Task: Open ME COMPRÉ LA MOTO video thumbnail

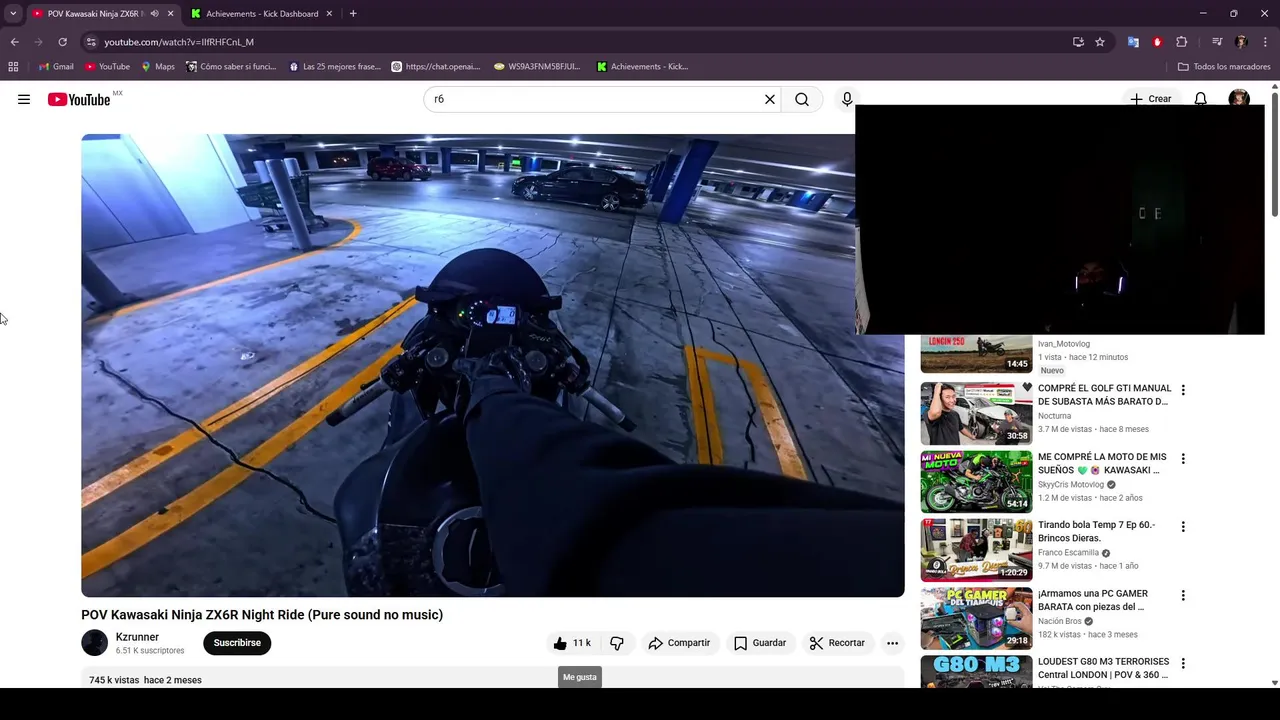Action: (x=976, y=481)
